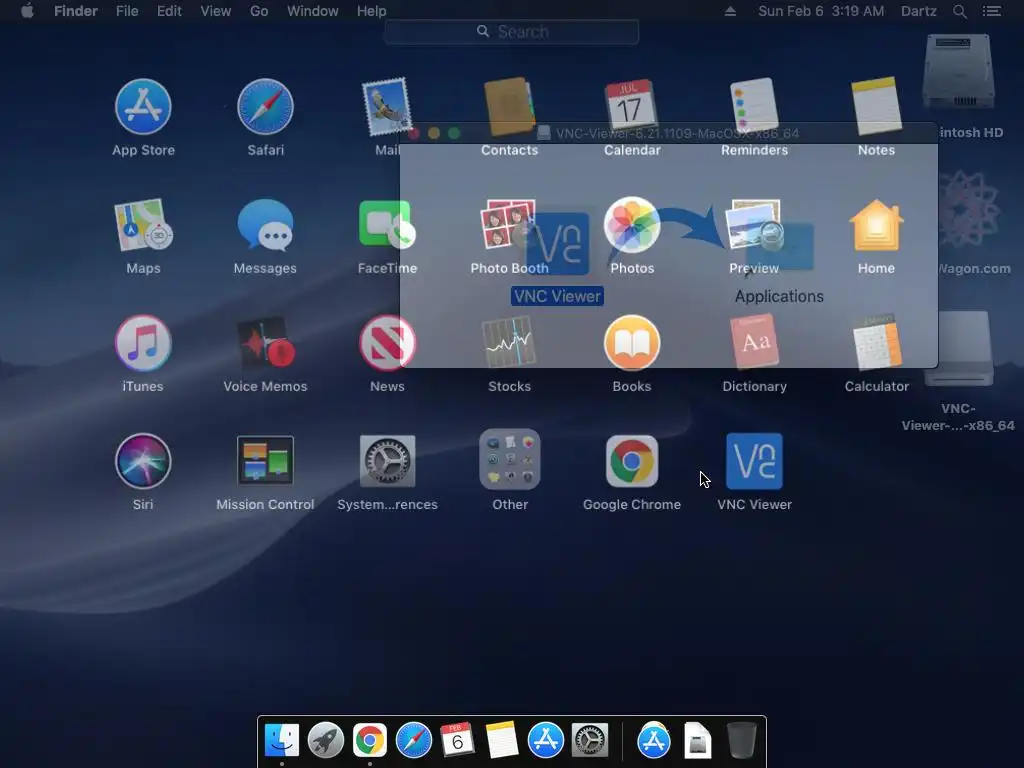Click the Launchpad rocket in Dock
Screen dimensions: 1024x768
pos(325,740)
